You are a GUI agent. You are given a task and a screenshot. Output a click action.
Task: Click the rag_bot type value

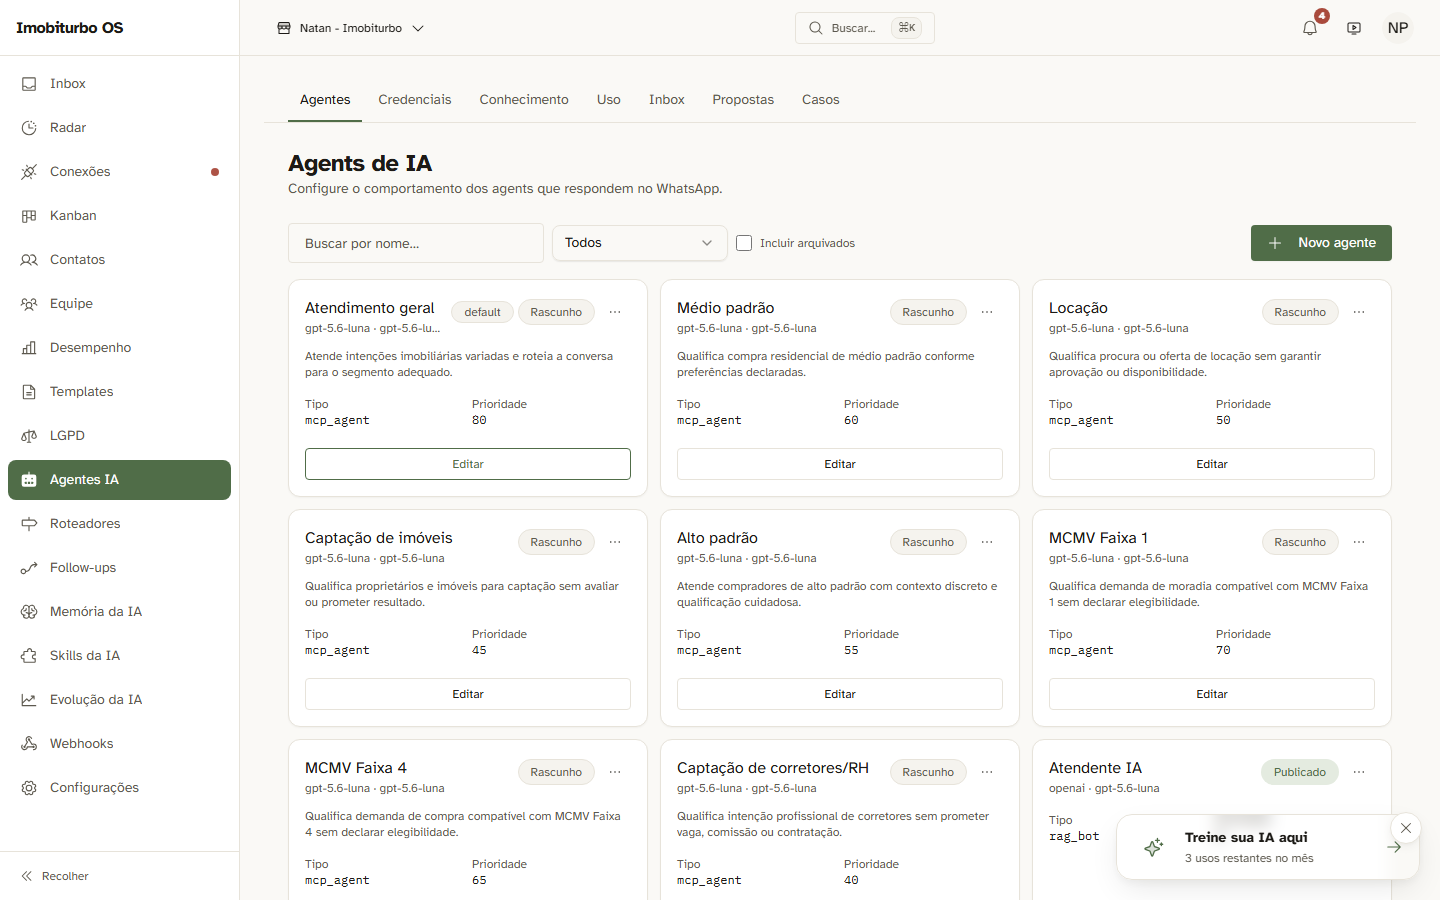coord(1074,836)
